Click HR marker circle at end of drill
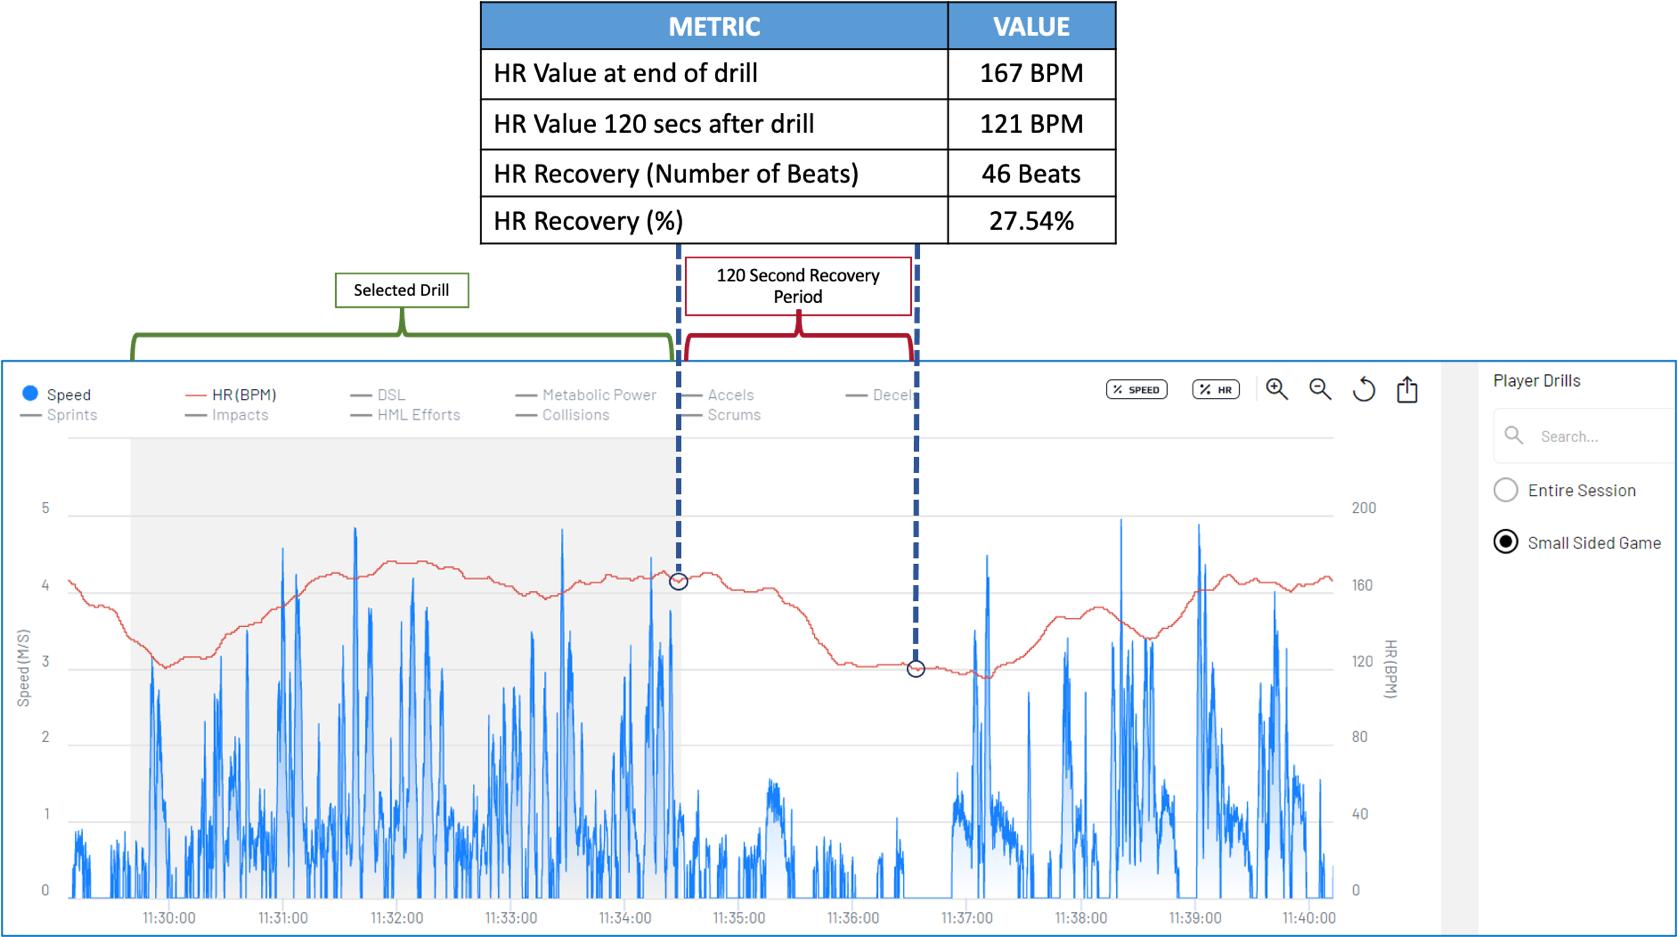The width and height of the screenshot is (1678, 937). (x=678, y=580)
